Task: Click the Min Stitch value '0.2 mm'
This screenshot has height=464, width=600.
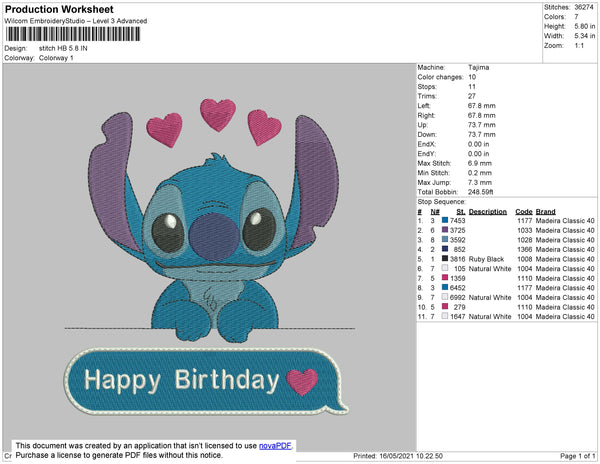Action: pyautogui.click(x=480, y=173)
